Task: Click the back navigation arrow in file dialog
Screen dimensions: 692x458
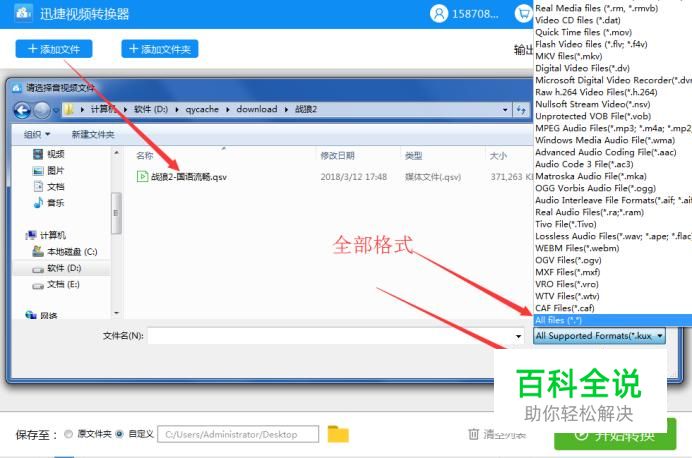Action: (22, 110)
